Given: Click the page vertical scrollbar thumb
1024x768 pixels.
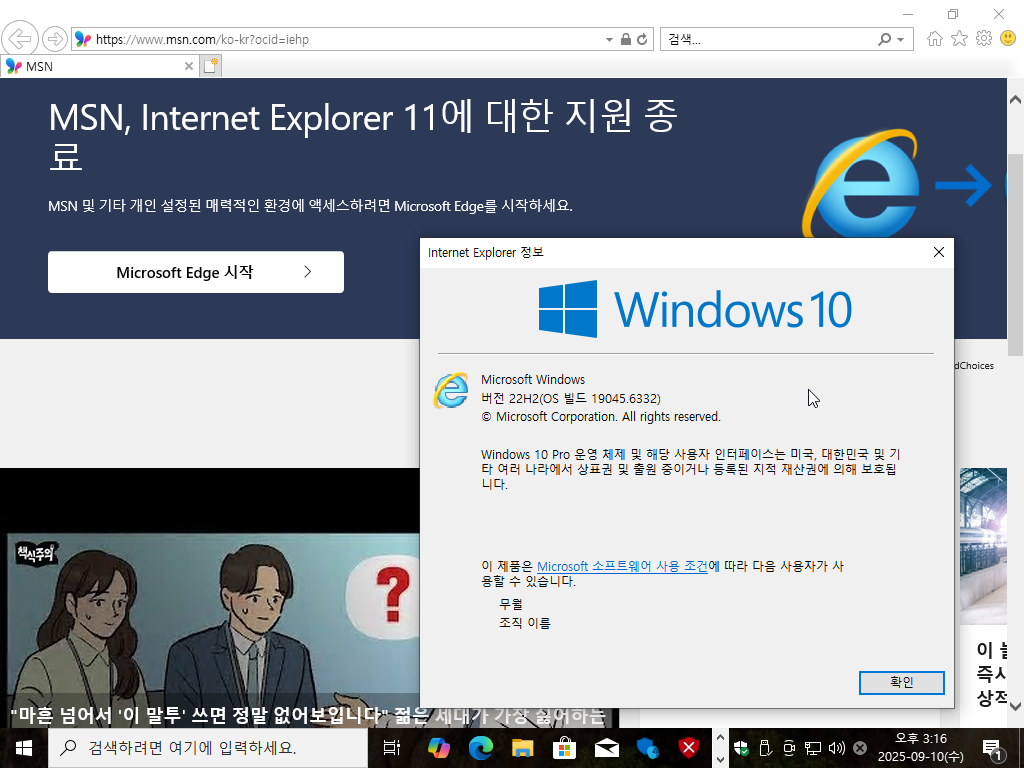Looking at the screenshot, I should (x=1015, y=255).
